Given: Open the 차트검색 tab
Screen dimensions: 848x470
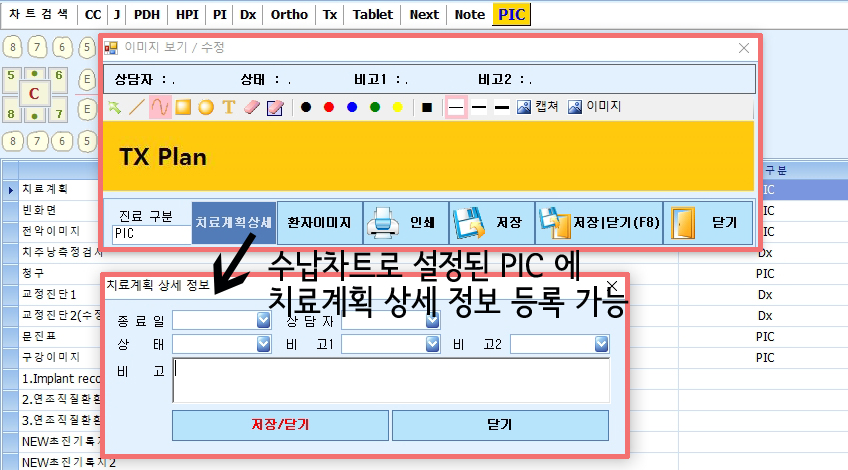Looking at the screenshot, I should 39,15.
